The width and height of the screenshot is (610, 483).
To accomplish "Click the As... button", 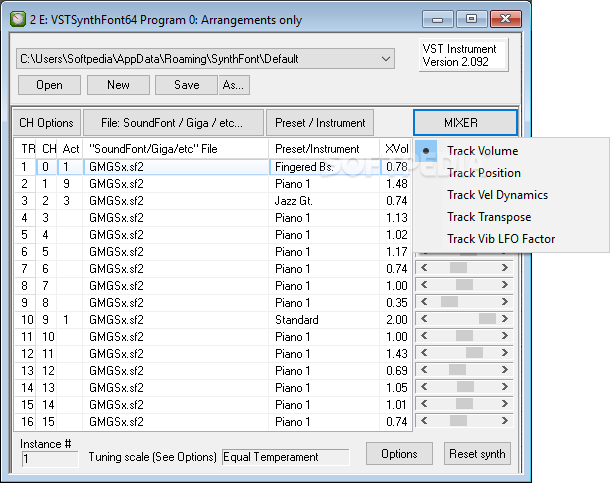I will tap(233, 85).
